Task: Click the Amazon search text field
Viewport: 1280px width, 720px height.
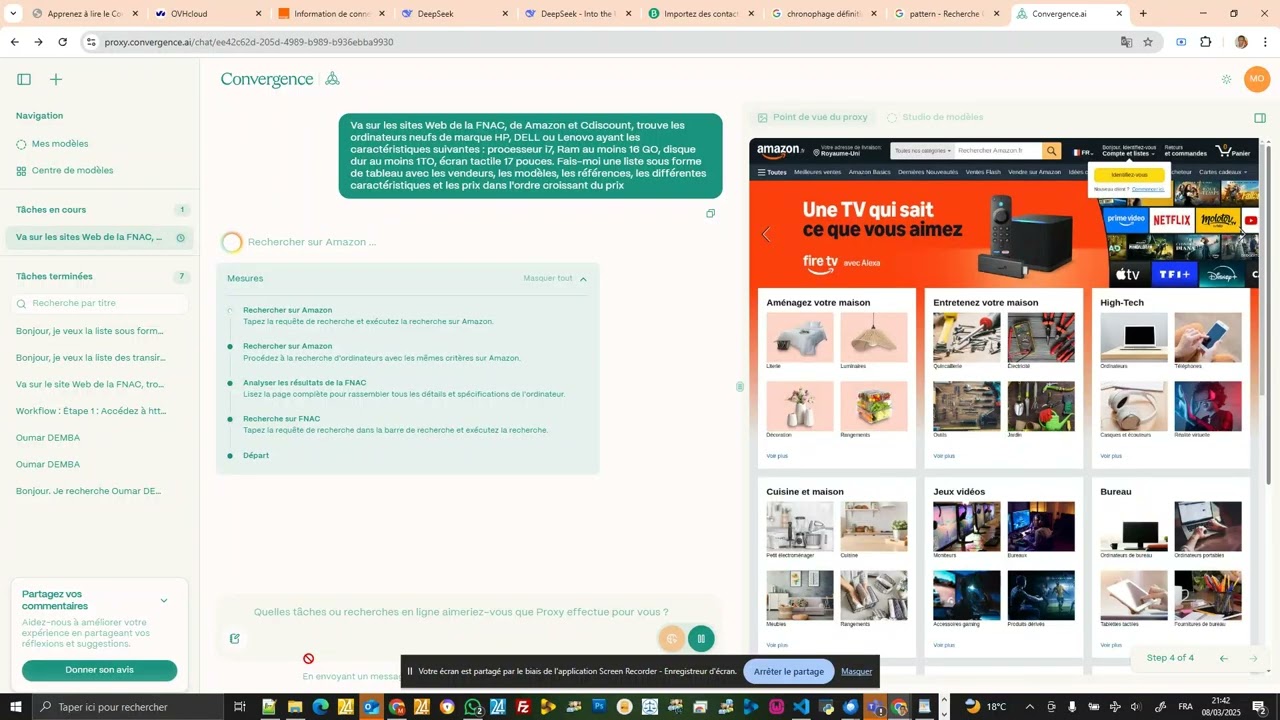Action: click(x=998, y=151)
